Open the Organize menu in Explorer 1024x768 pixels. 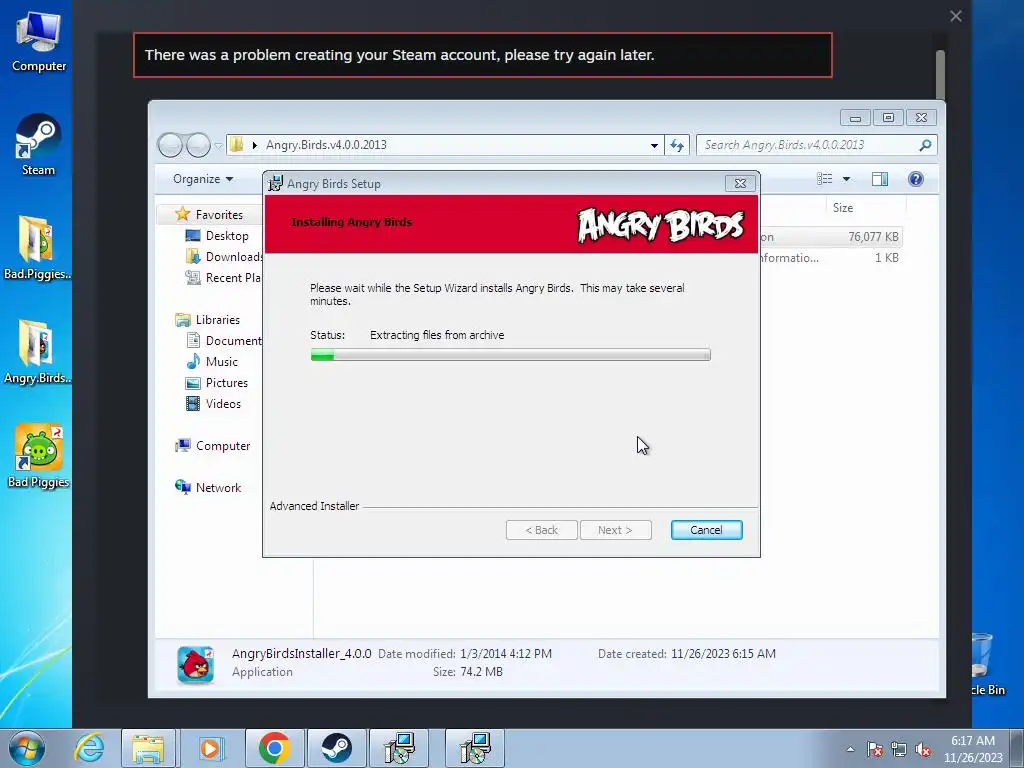(x=203, y=179)
